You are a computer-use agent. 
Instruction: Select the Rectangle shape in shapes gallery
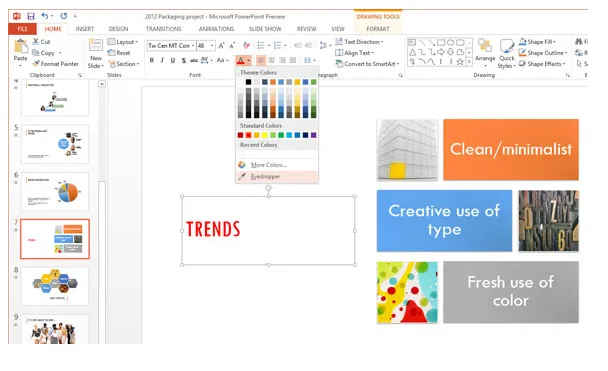[x=441, y=42]
